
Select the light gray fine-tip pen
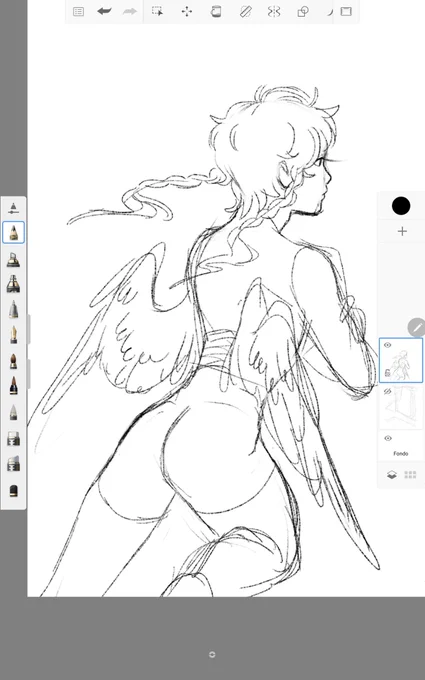tap(13, 412)
